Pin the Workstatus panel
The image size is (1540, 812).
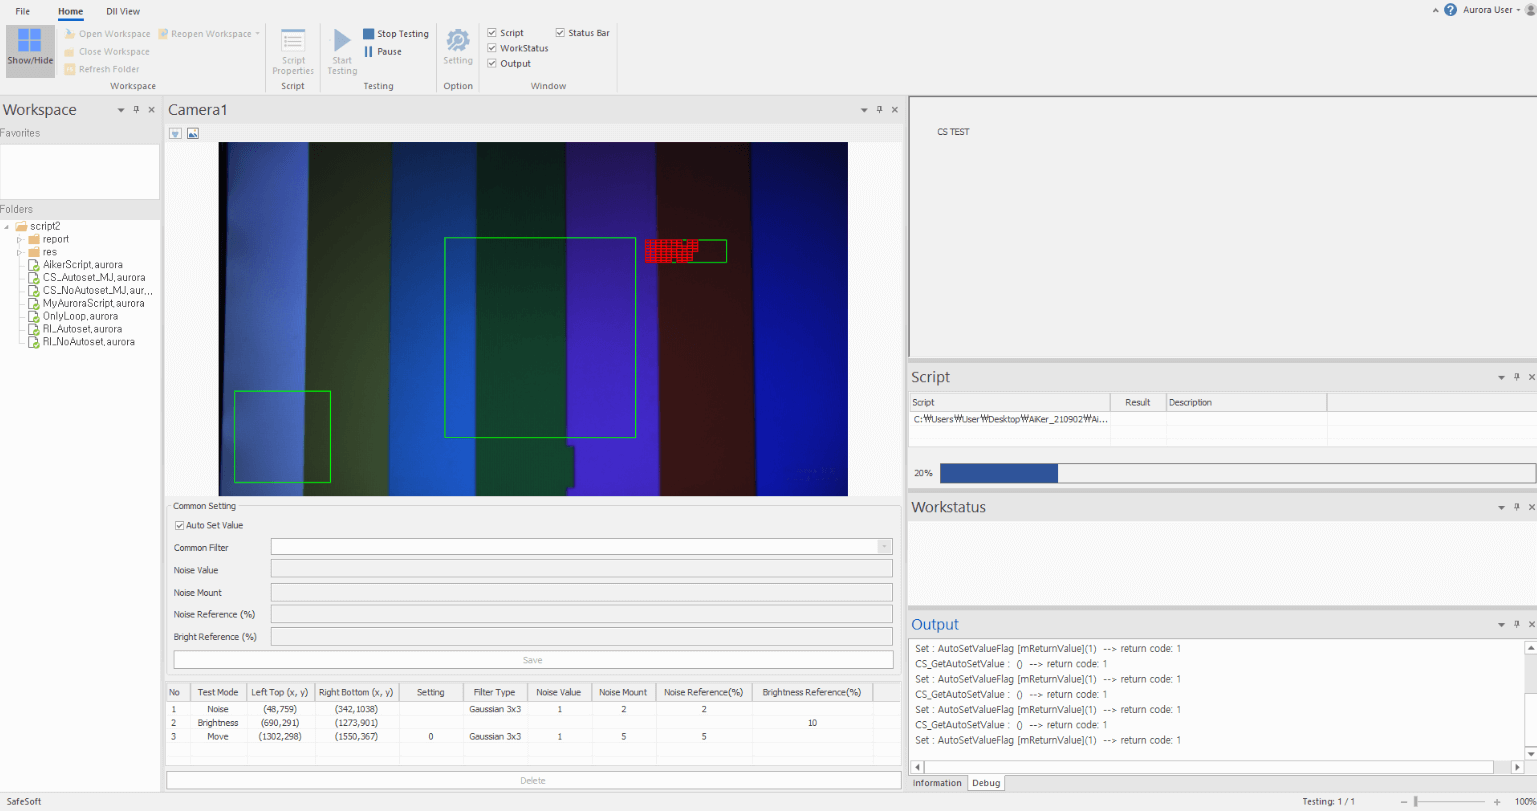pyautogui.click(x=1516, y=507)
